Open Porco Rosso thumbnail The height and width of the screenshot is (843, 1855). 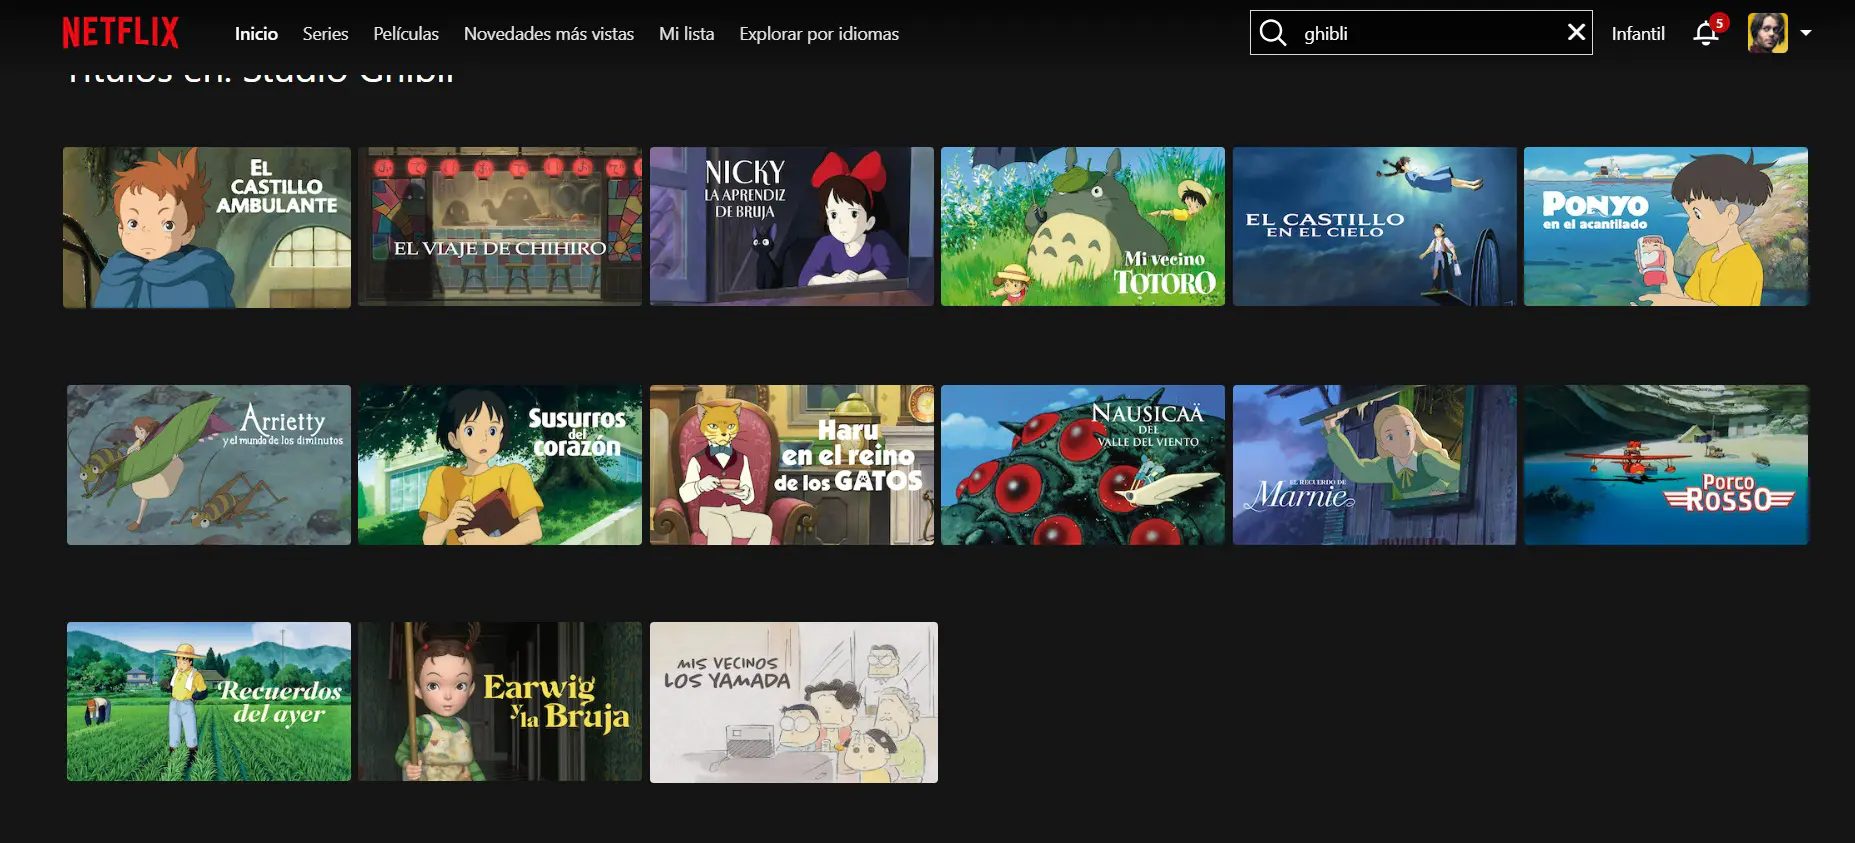click(1666, 465)
